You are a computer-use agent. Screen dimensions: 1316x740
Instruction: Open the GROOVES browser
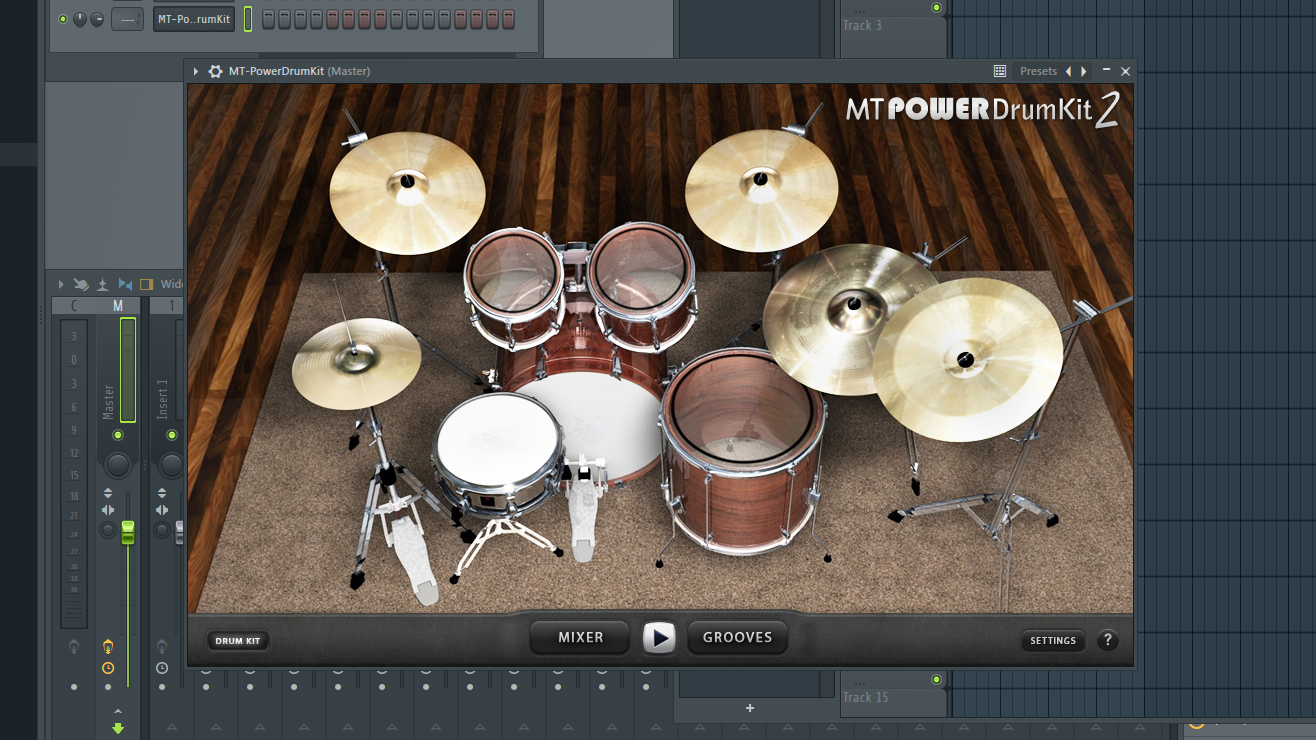click(x=737, y=638)
